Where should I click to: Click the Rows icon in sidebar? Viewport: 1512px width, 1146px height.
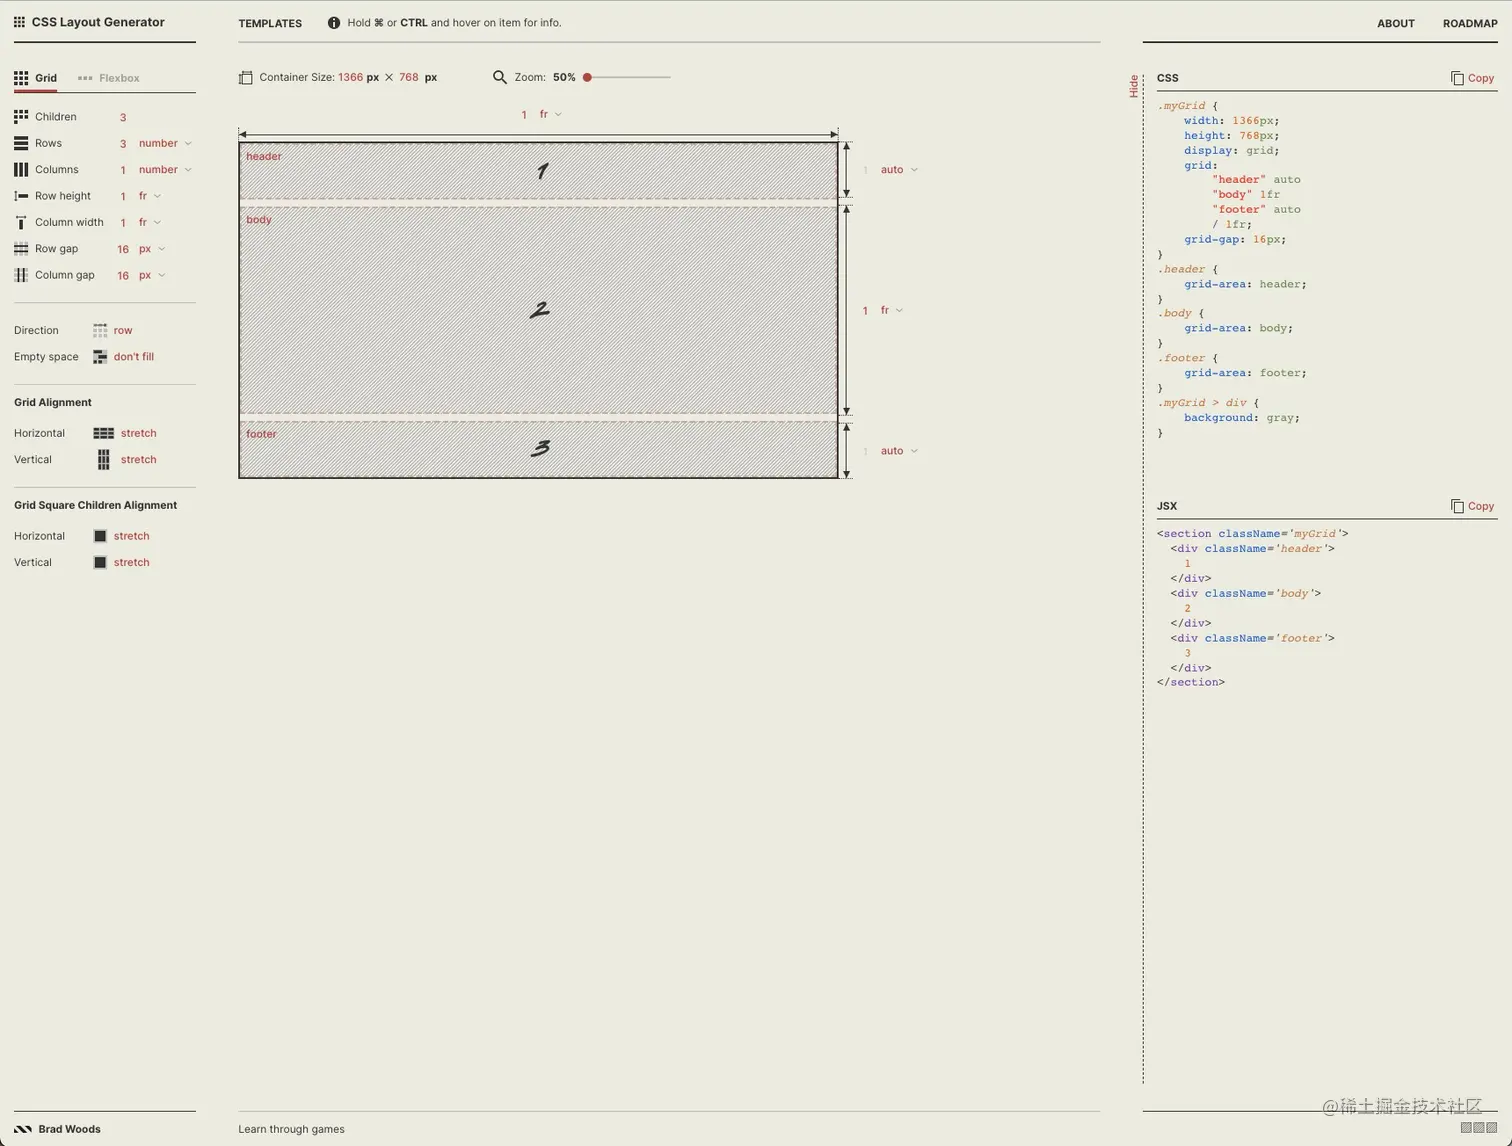[21, 143]
